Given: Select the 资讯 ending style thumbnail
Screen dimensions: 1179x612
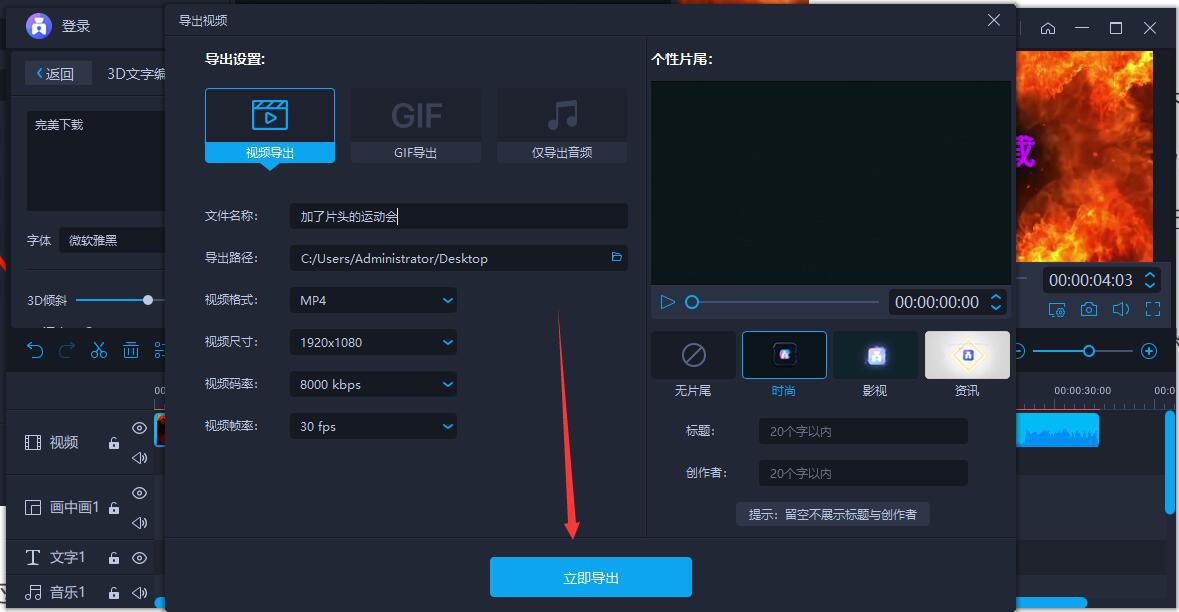Looking at the screenshot, I should [967, 355].
